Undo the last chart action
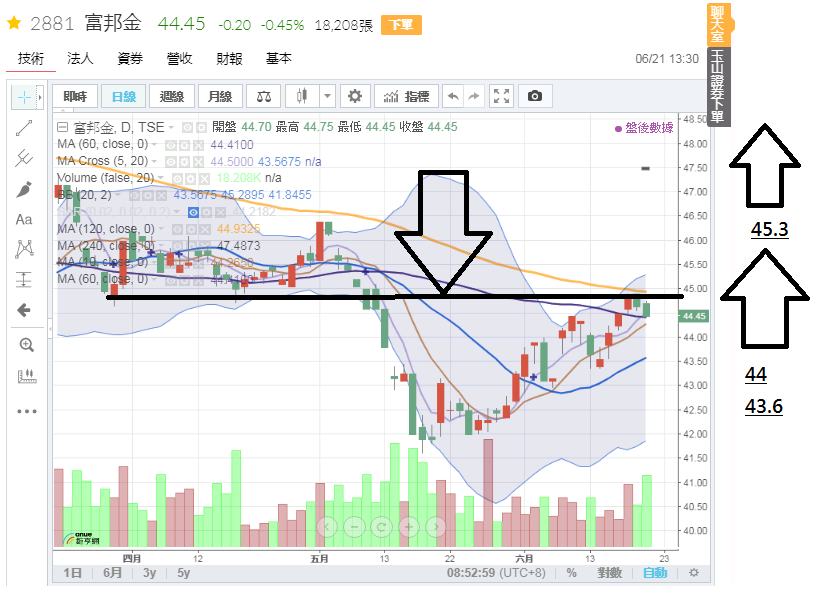This screenshot has width=830, height=600. coord(453,96)
